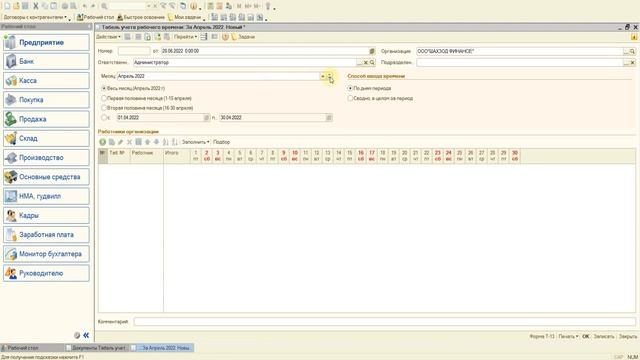Click the Месяц field spinner control
The height and width of the screenshot is (360, 640).
(330, 76)
